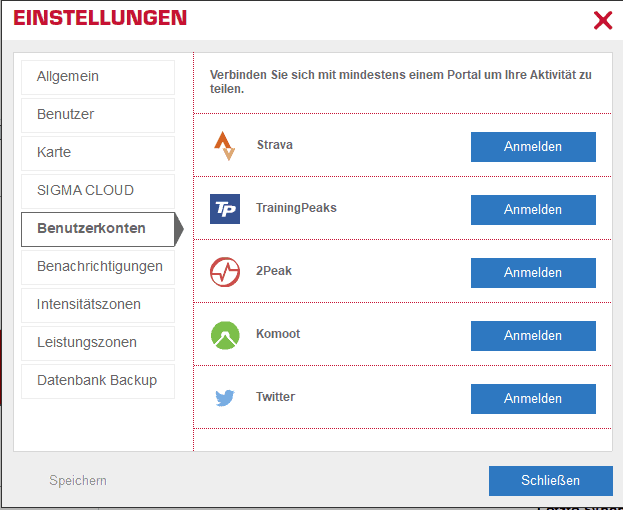This screenshot has width=623, height=510.
Task: Close the Einstellungen dialog with the red X
Action: (603, 20)
